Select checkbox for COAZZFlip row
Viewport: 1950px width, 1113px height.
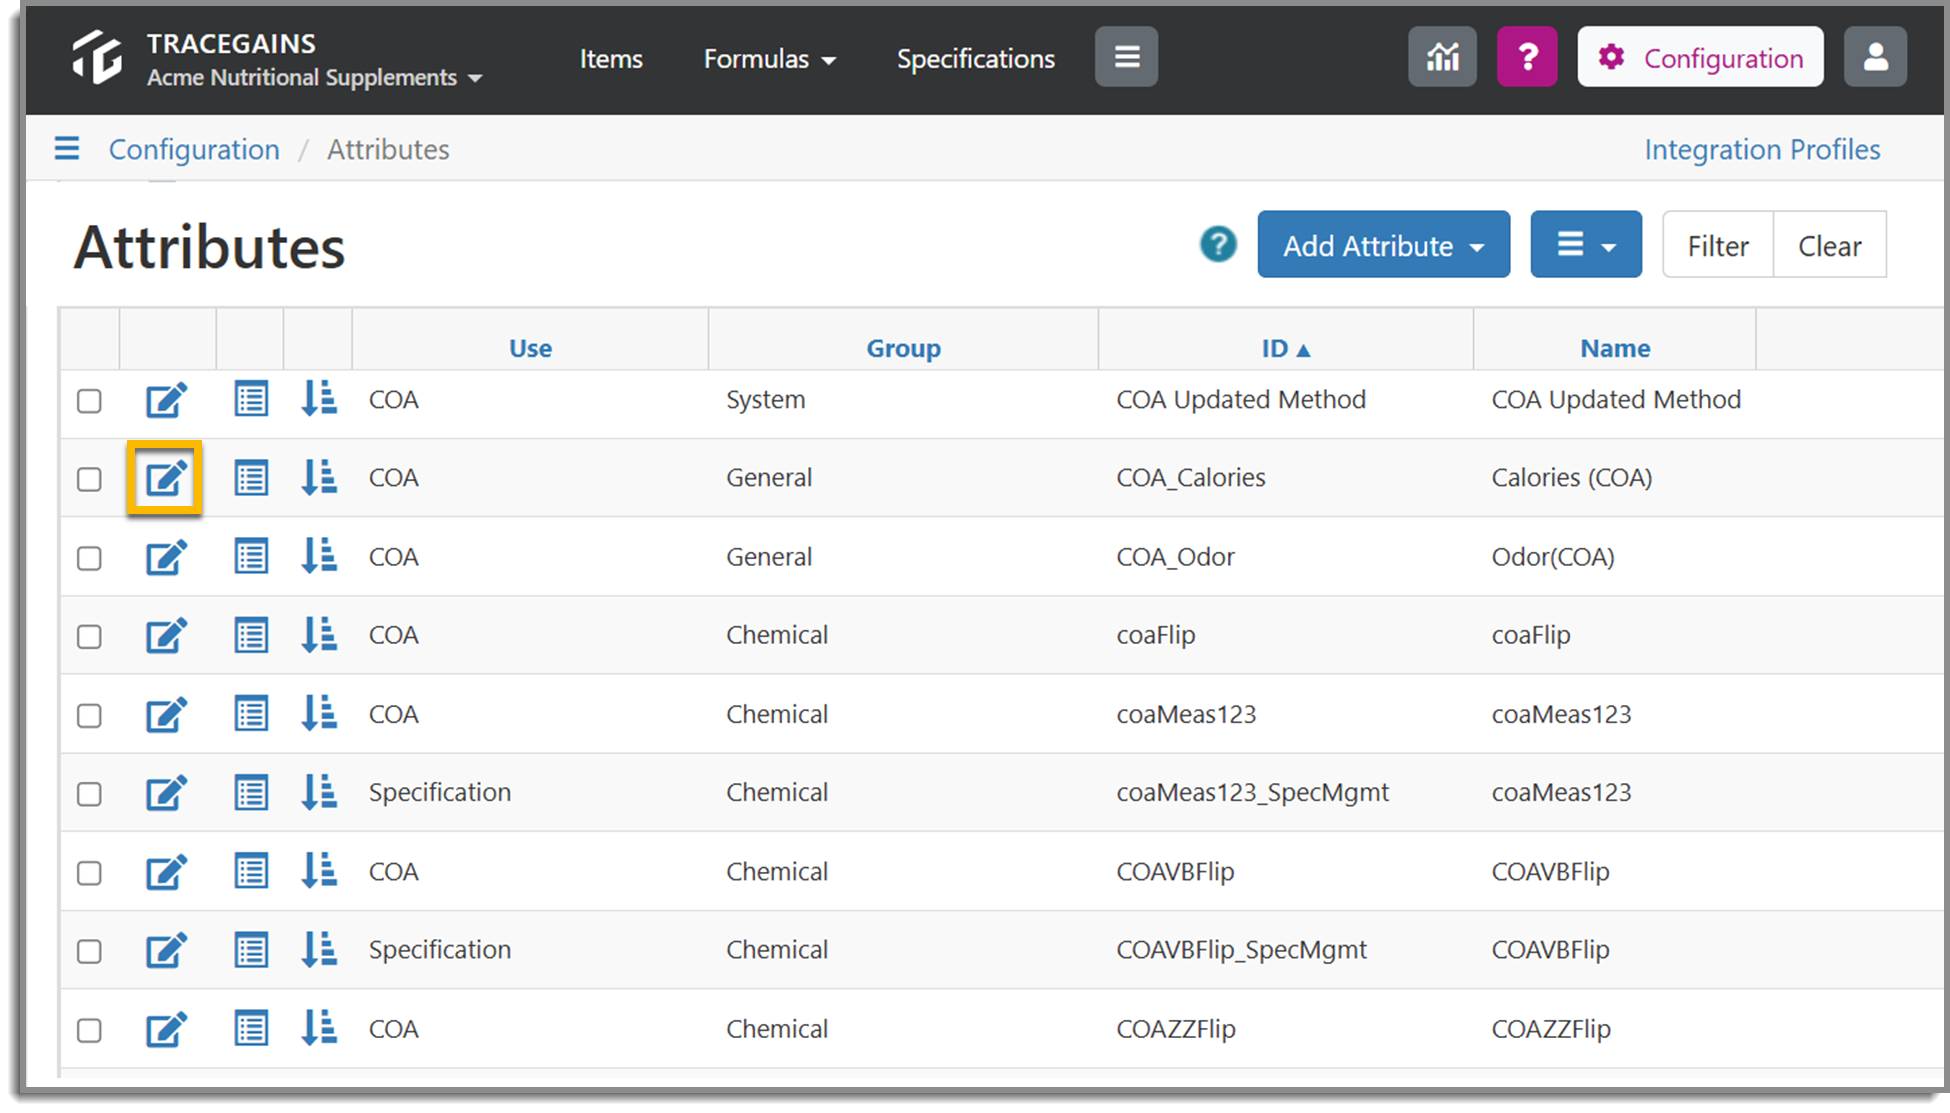click(89, 1030)
